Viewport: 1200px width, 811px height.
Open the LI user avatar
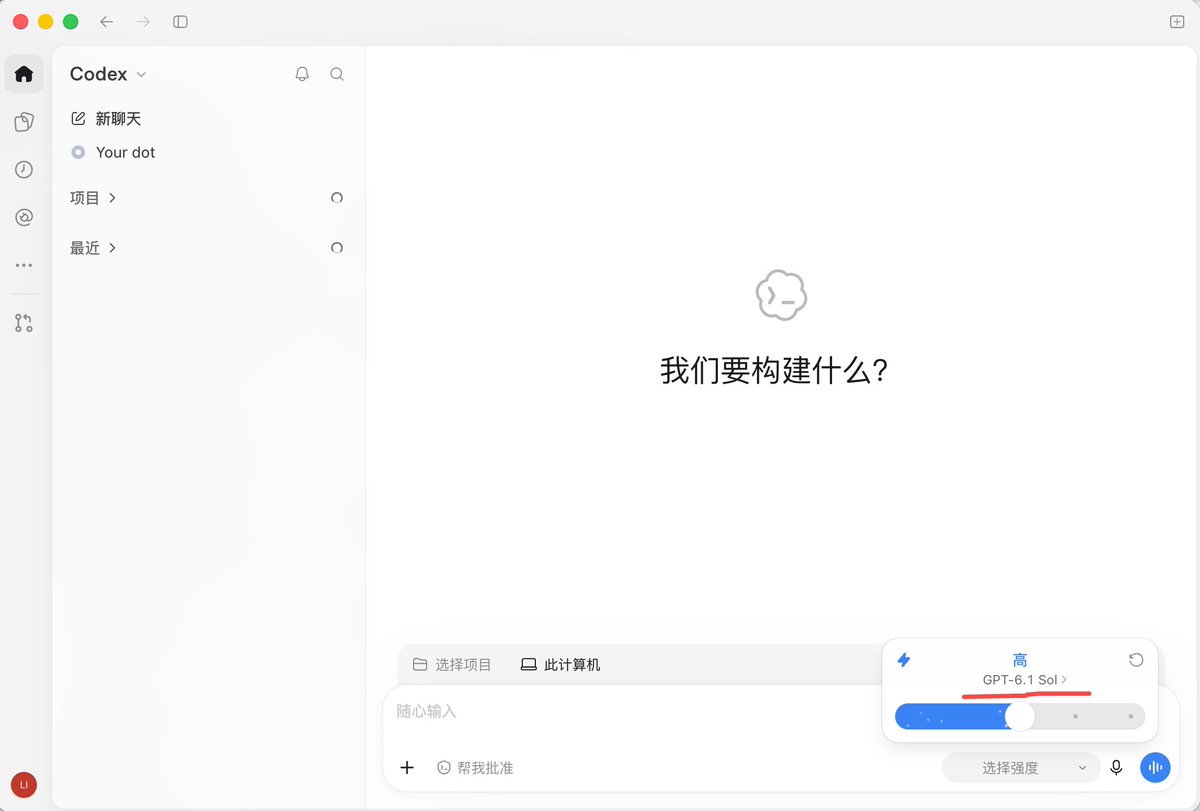coord(24,785)
